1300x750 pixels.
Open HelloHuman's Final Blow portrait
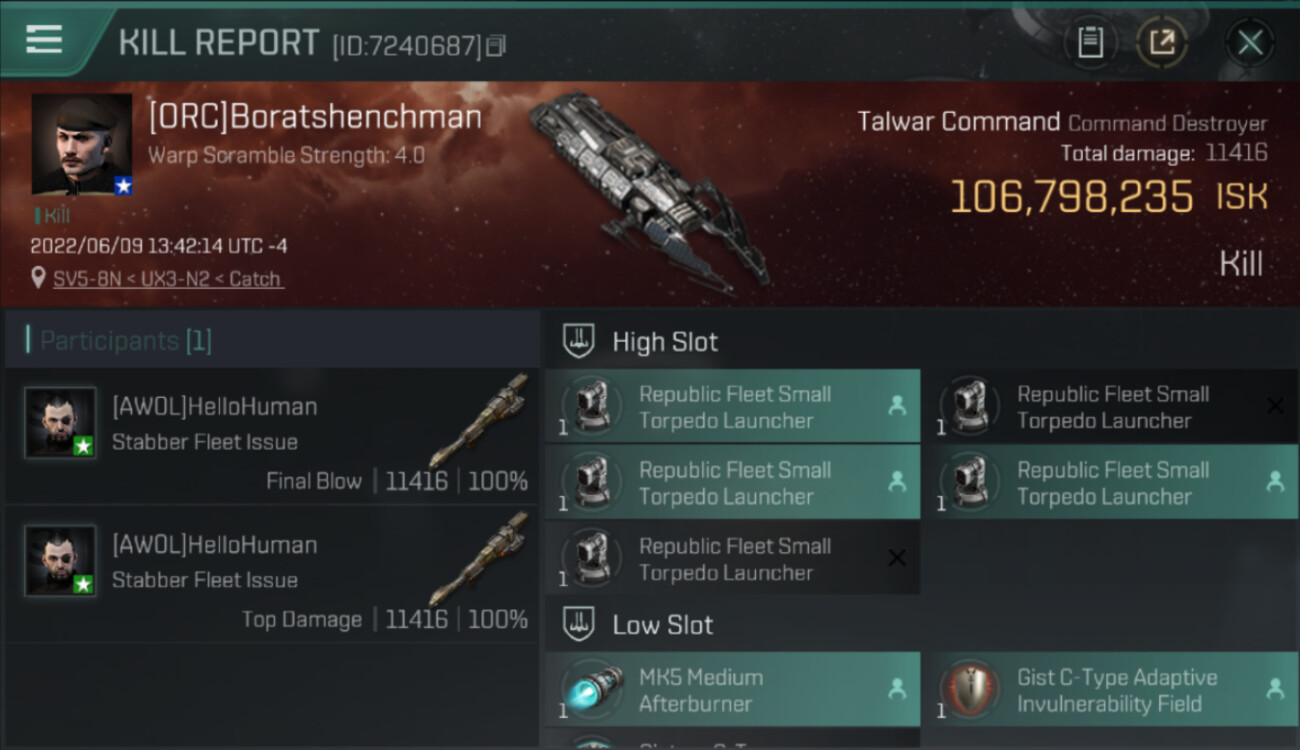(x=60, y=423)
